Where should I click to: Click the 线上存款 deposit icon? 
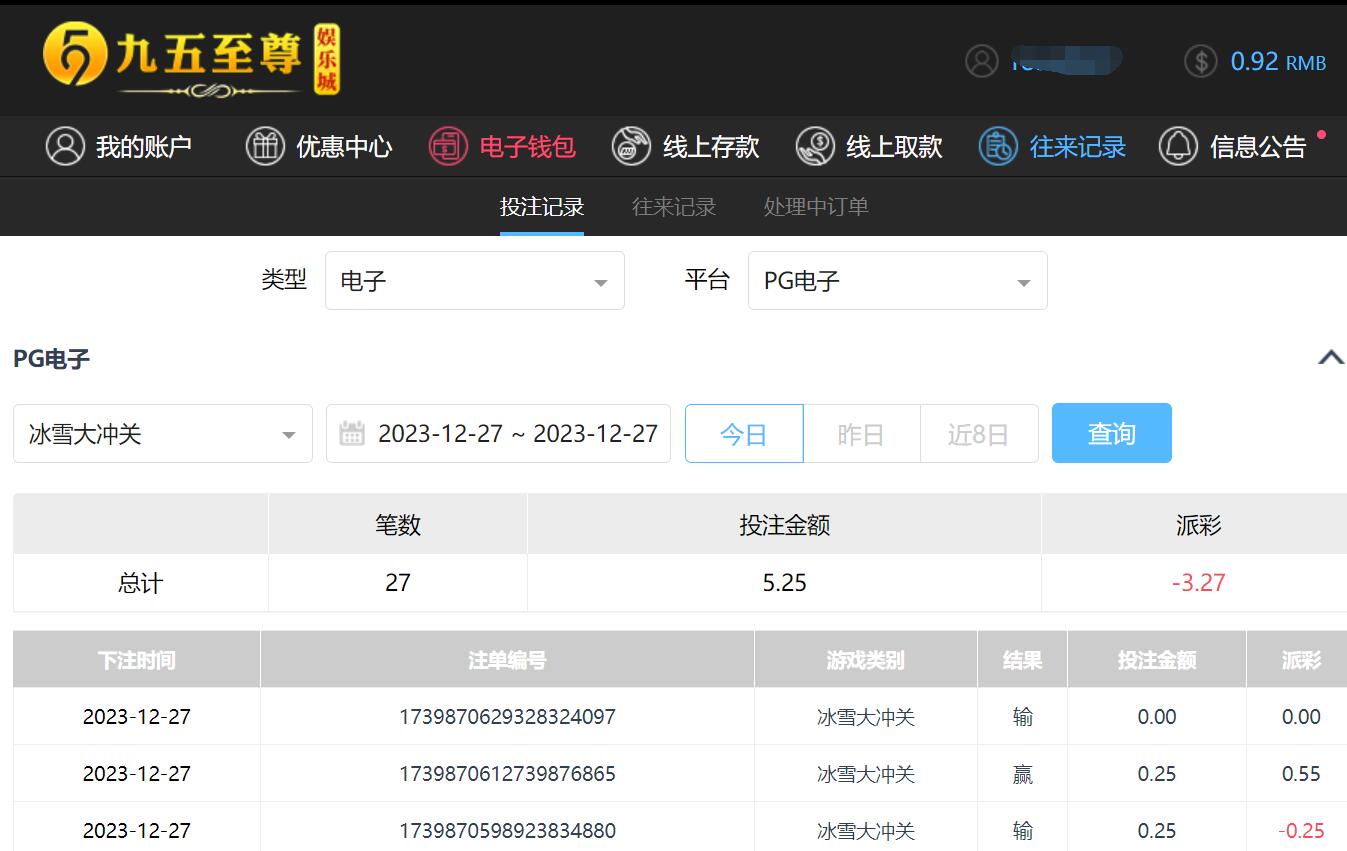pos(631,147)
